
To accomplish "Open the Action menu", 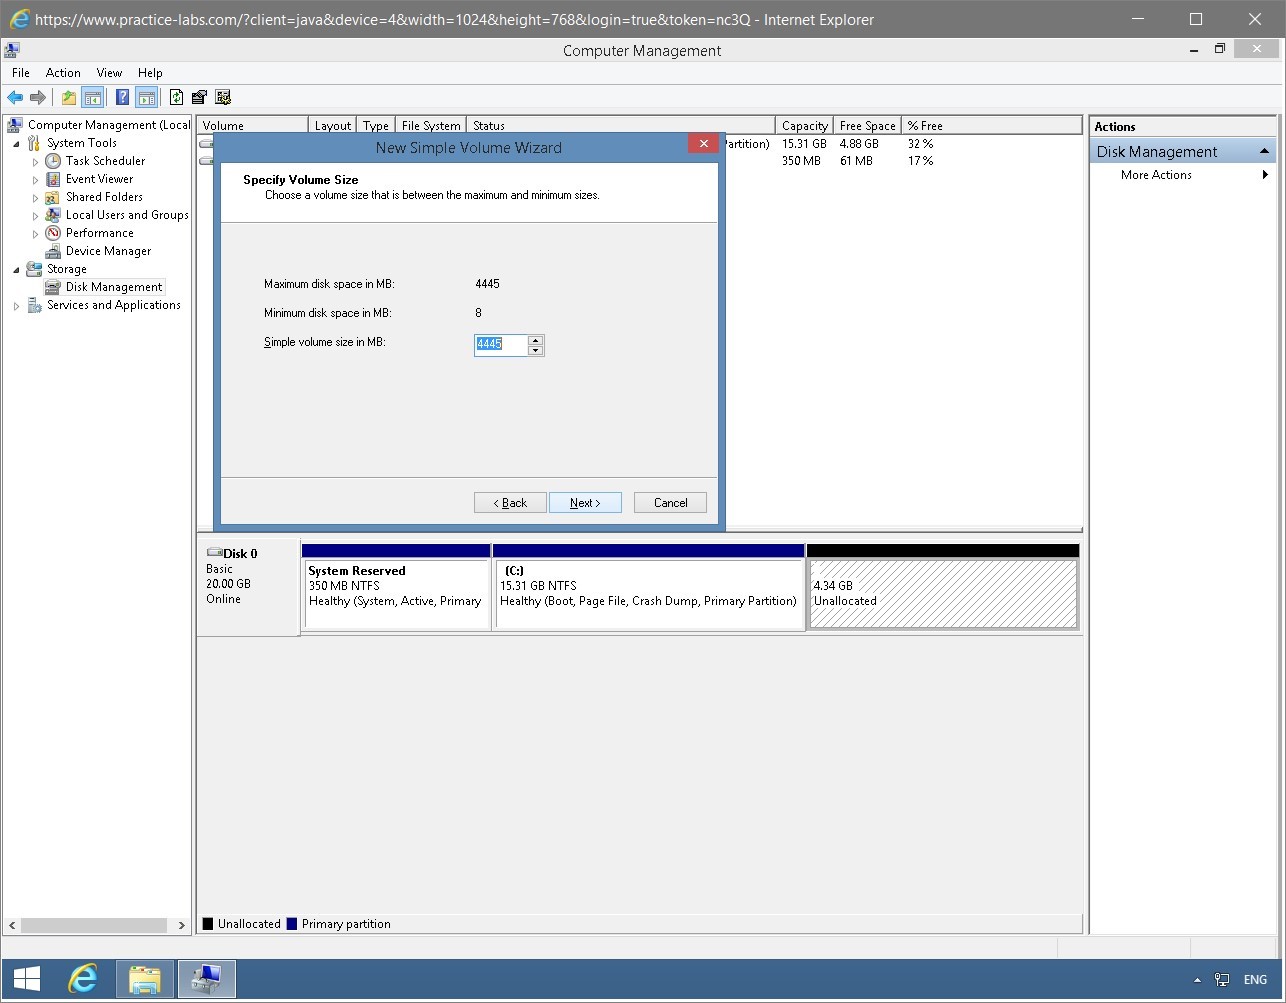I will click(63, 72).
